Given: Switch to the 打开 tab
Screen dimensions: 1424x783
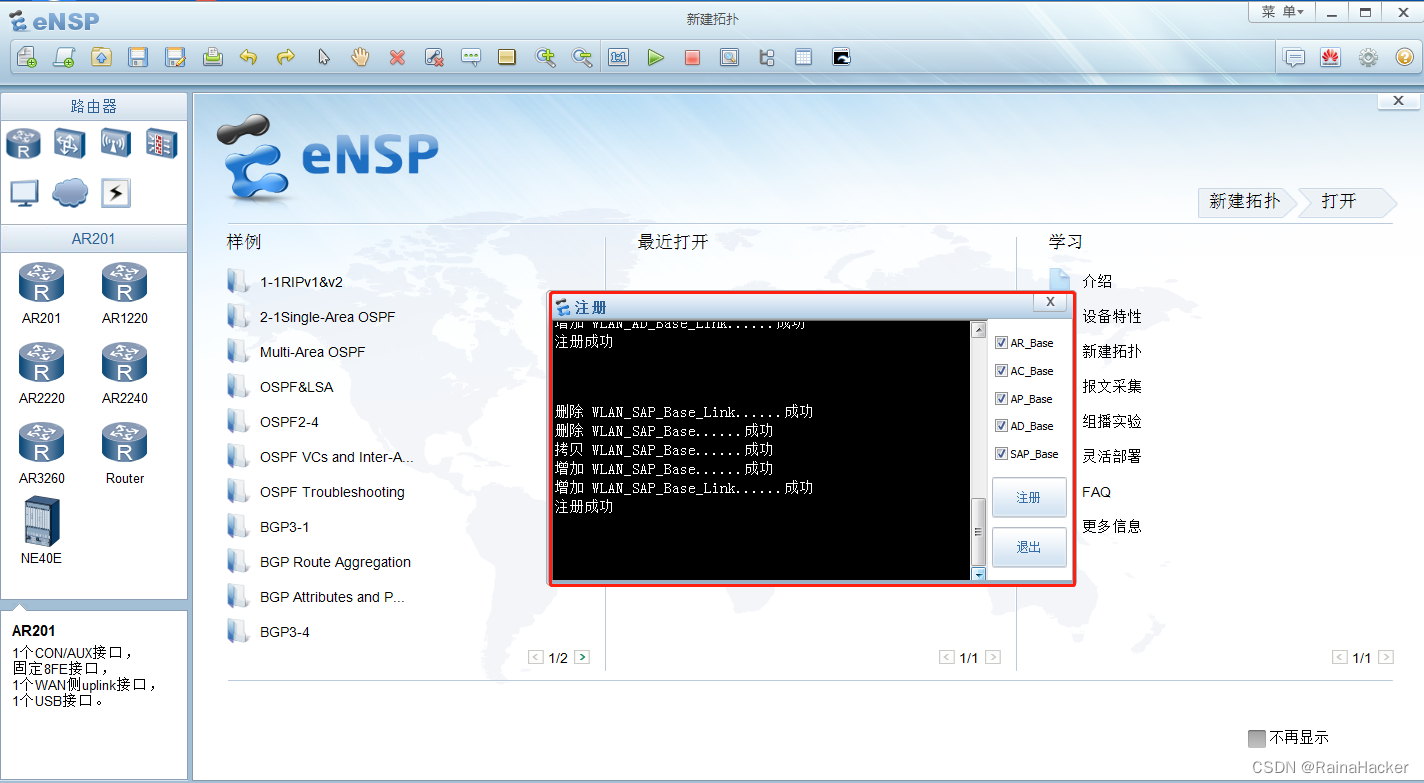Looking at the screenshot, I should point(1338,202).
